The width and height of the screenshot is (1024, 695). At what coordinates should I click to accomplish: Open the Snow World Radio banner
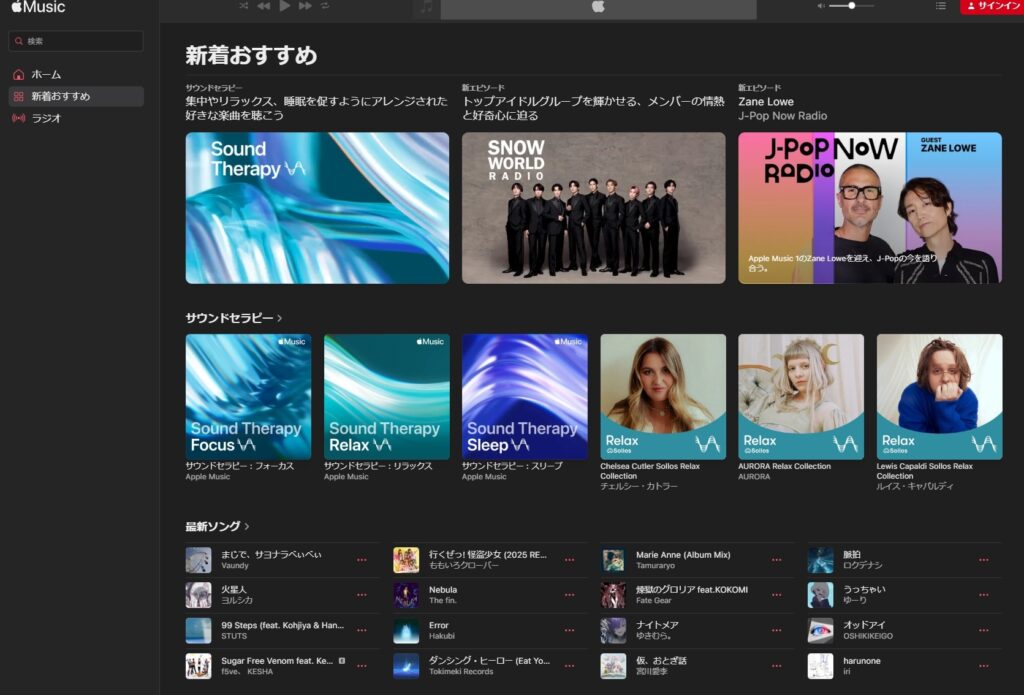(594, 208)
